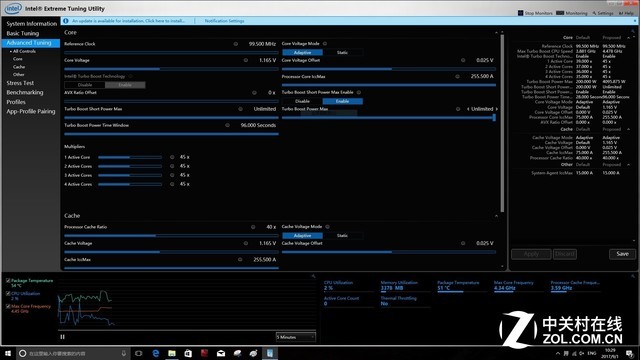Image resolution: width=640 pixels, height=360 pixels.
Task: Click Notification Settings link
Action: [224, 21]
